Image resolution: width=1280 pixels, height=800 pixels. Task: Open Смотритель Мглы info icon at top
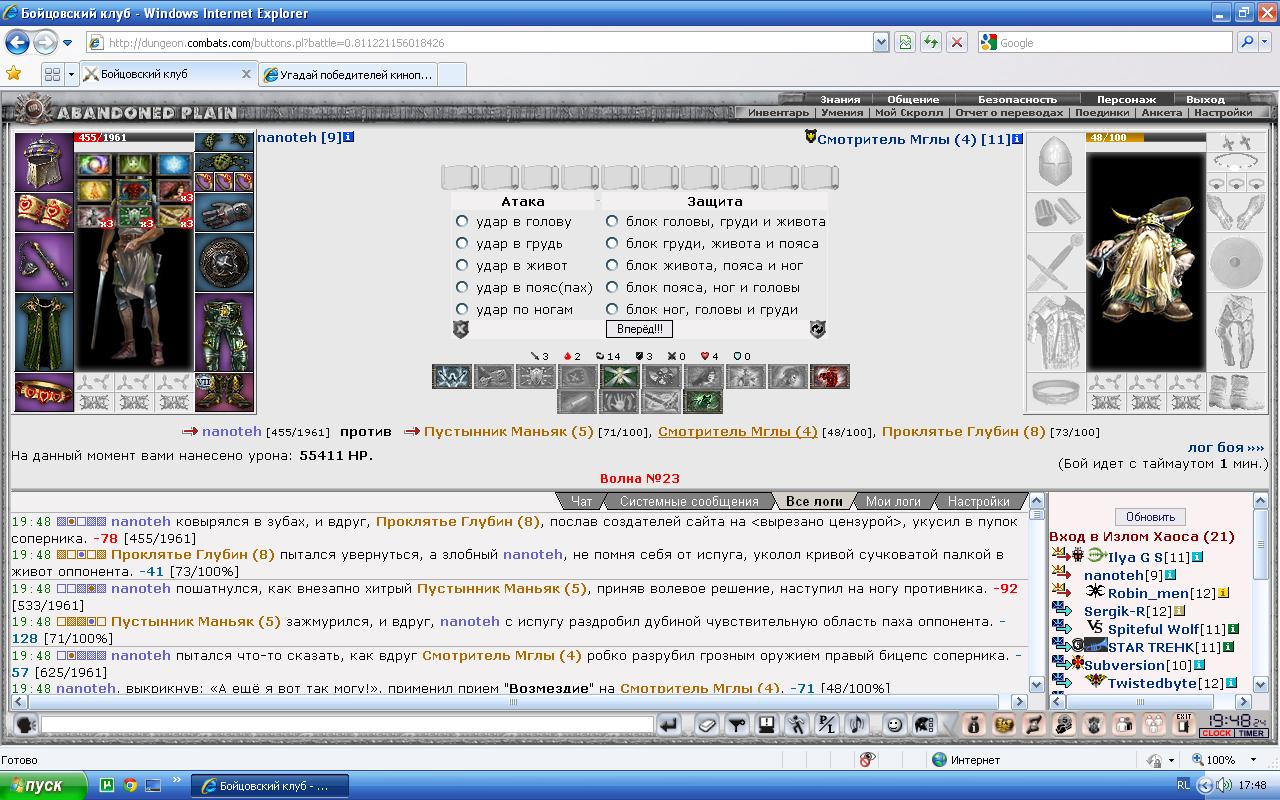[1017, 139]
